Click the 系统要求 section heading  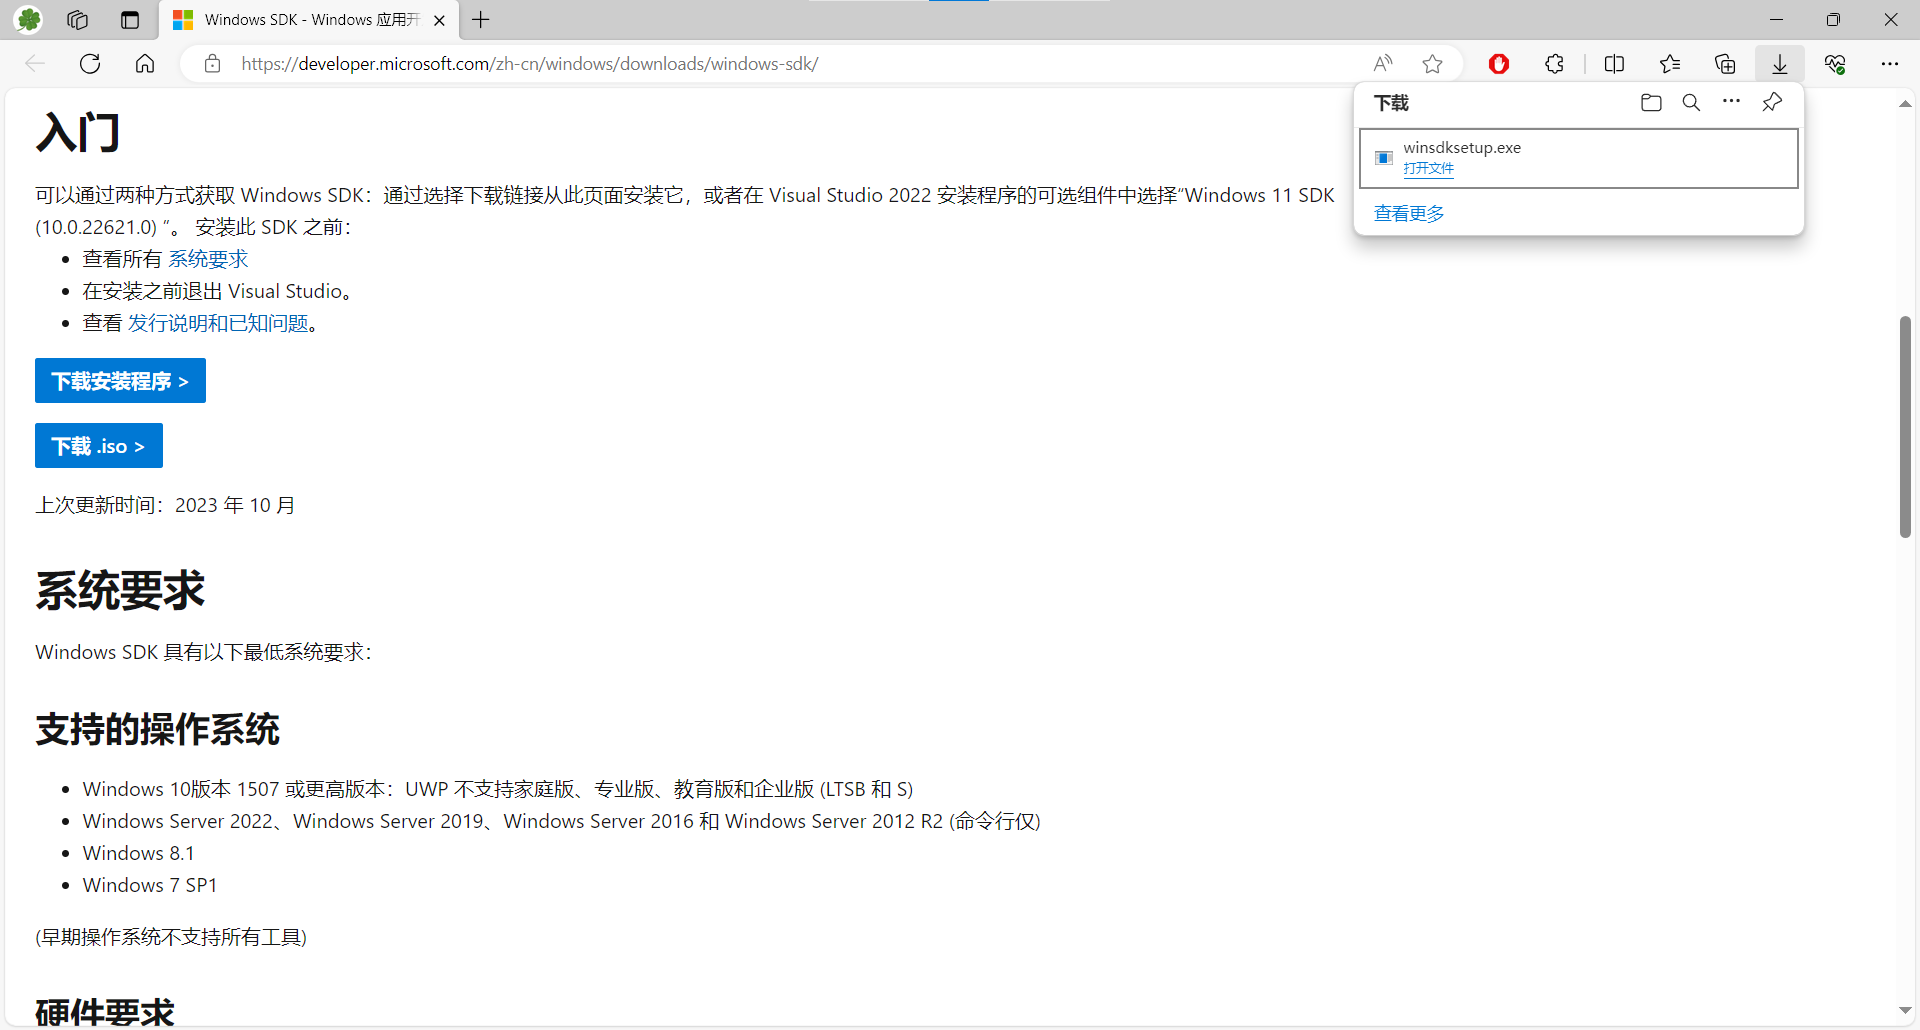(120, 590)
